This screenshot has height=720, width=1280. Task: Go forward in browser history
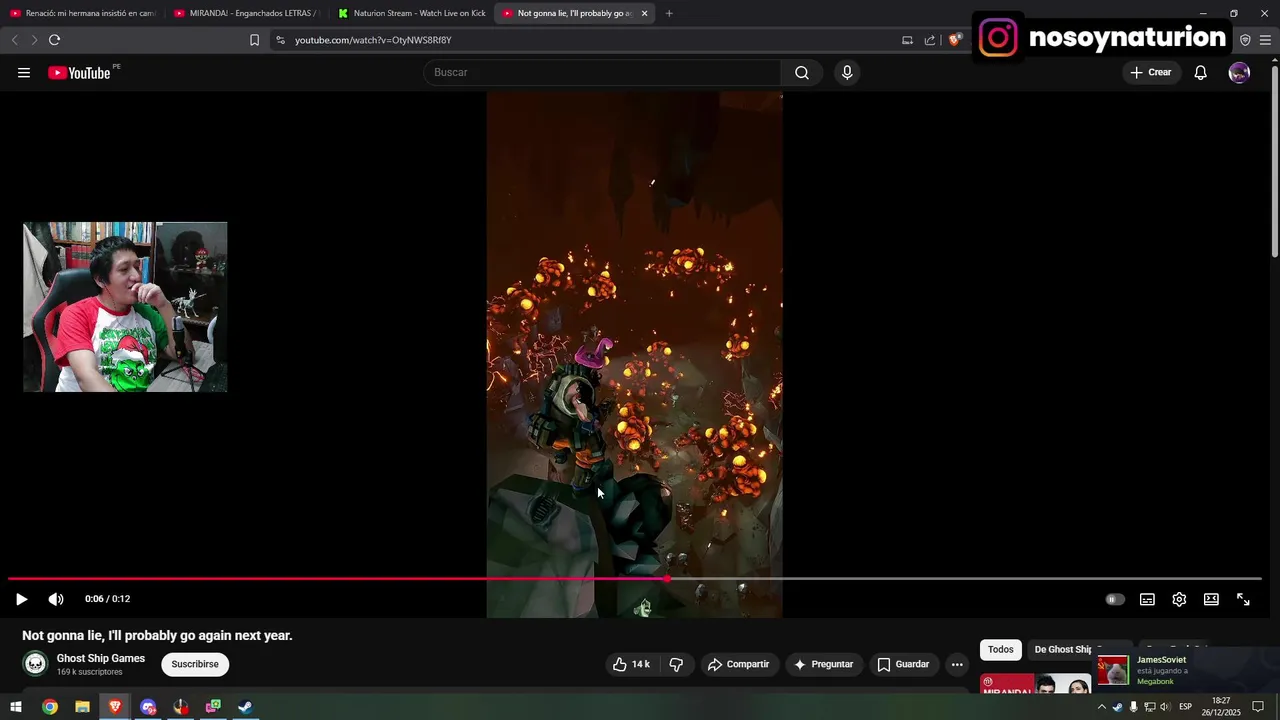click(x=33, y=40)
